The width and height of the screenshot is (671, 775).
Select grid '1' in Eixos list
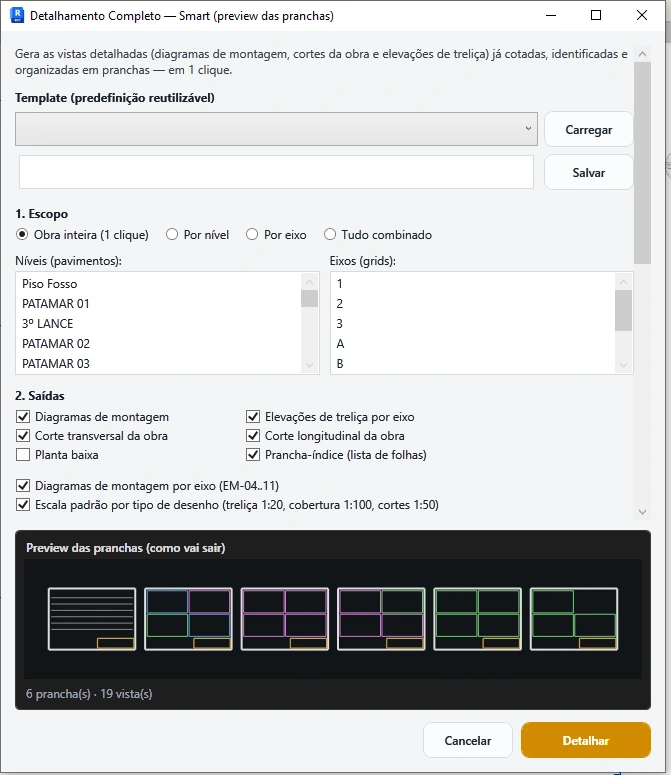473,284
